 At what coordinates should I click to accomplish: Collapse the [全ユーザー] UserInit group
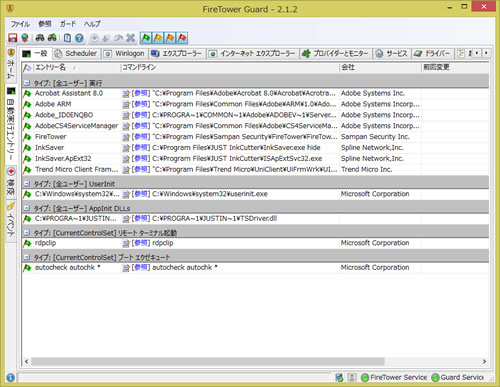[x=27, y=184]
